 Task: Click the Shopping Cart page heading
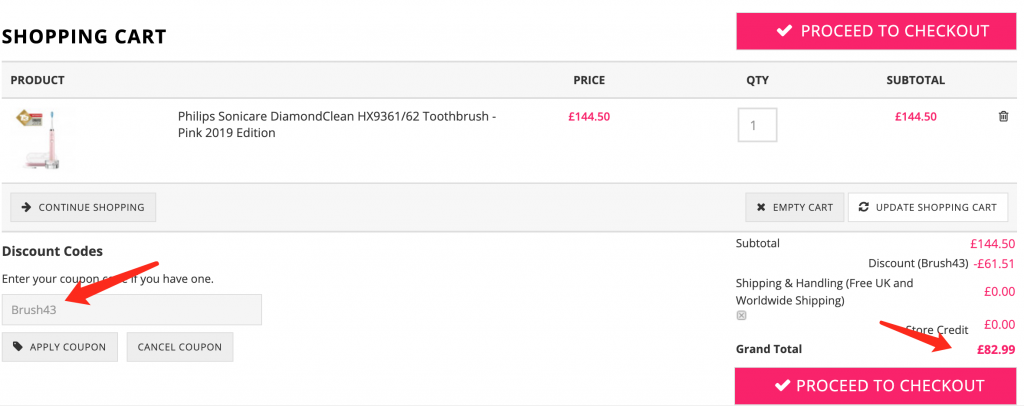tap(84, 37)
